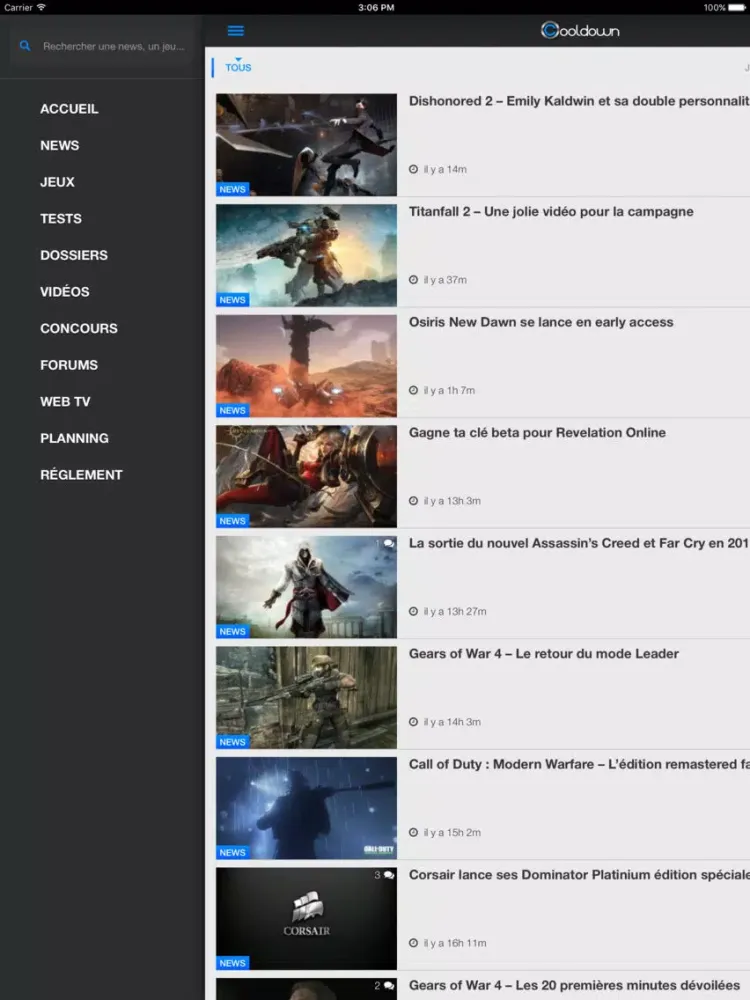Click NEWS badge on Gears of War Leader thumbnail

(x=232, y=742)
